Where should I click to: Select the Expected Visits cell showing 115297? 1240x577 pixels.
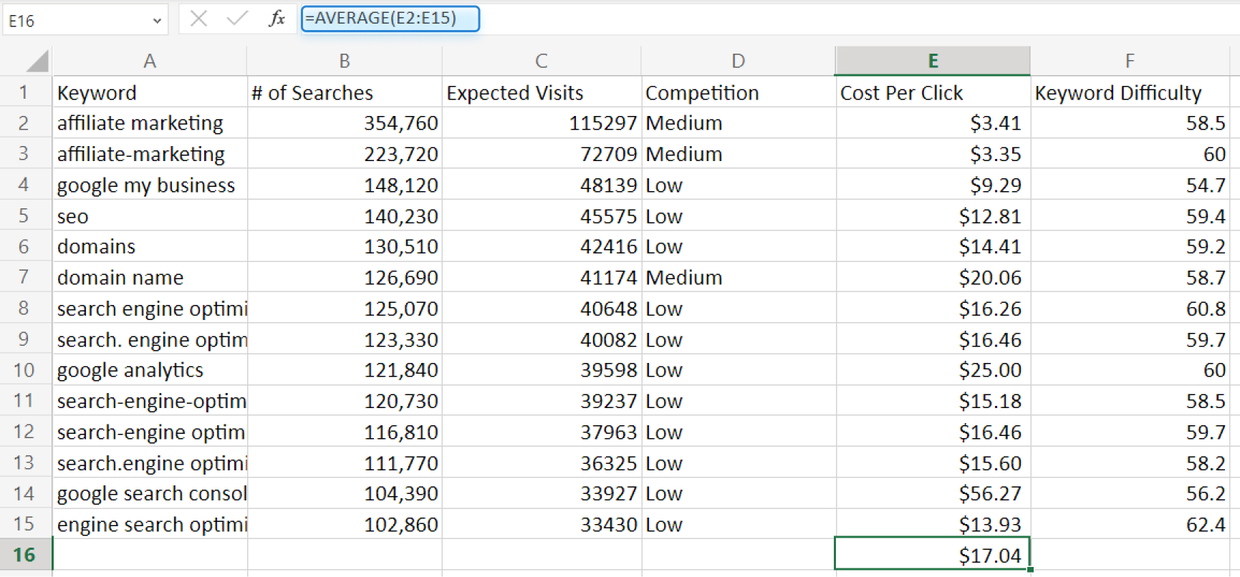click(540, 123)
